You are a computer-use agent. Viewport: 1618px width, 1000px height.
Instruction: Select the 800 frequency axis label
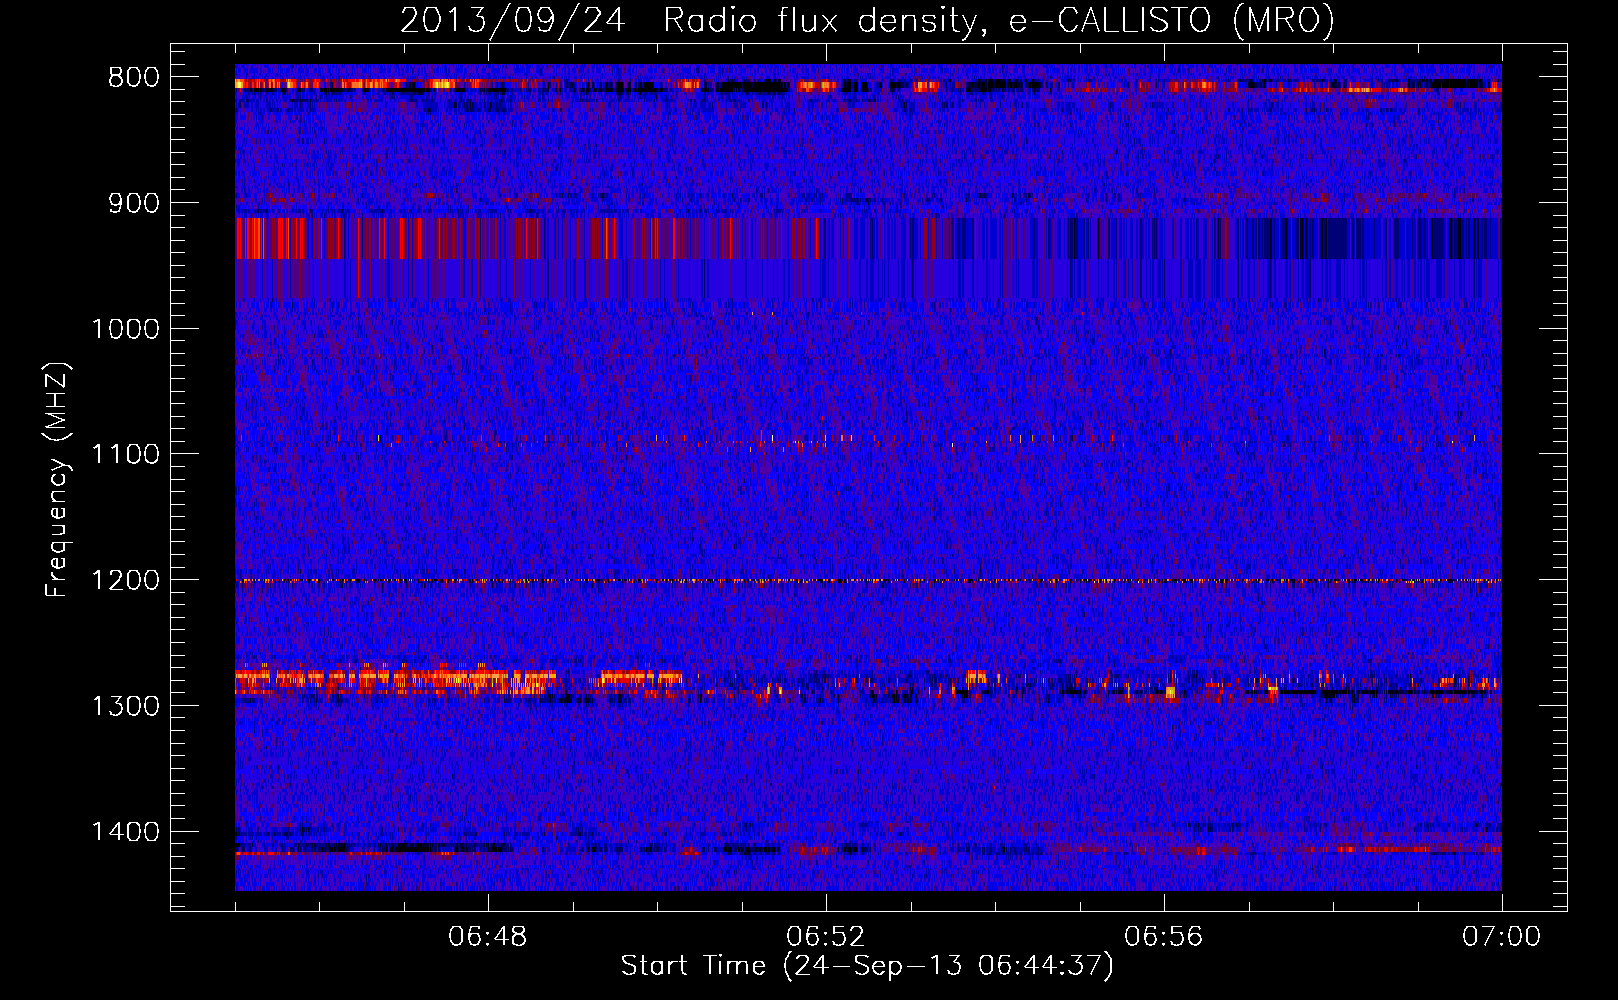[133, 78]
